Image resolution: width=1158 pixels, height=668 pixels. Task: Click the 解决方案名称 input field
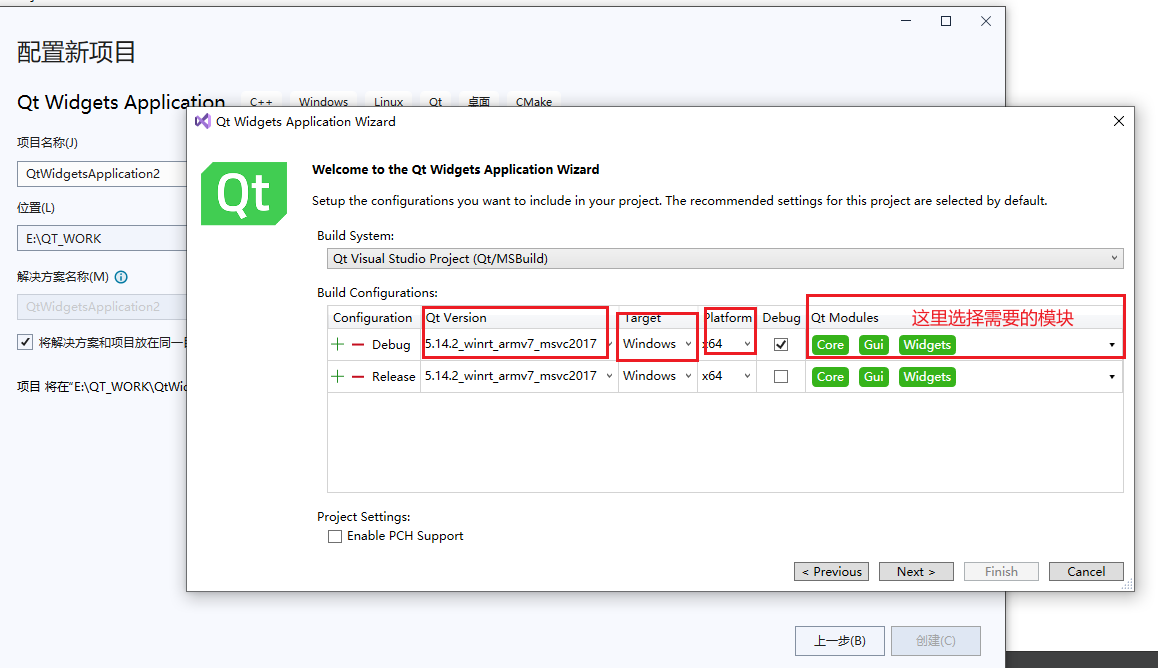click(102, 307)
